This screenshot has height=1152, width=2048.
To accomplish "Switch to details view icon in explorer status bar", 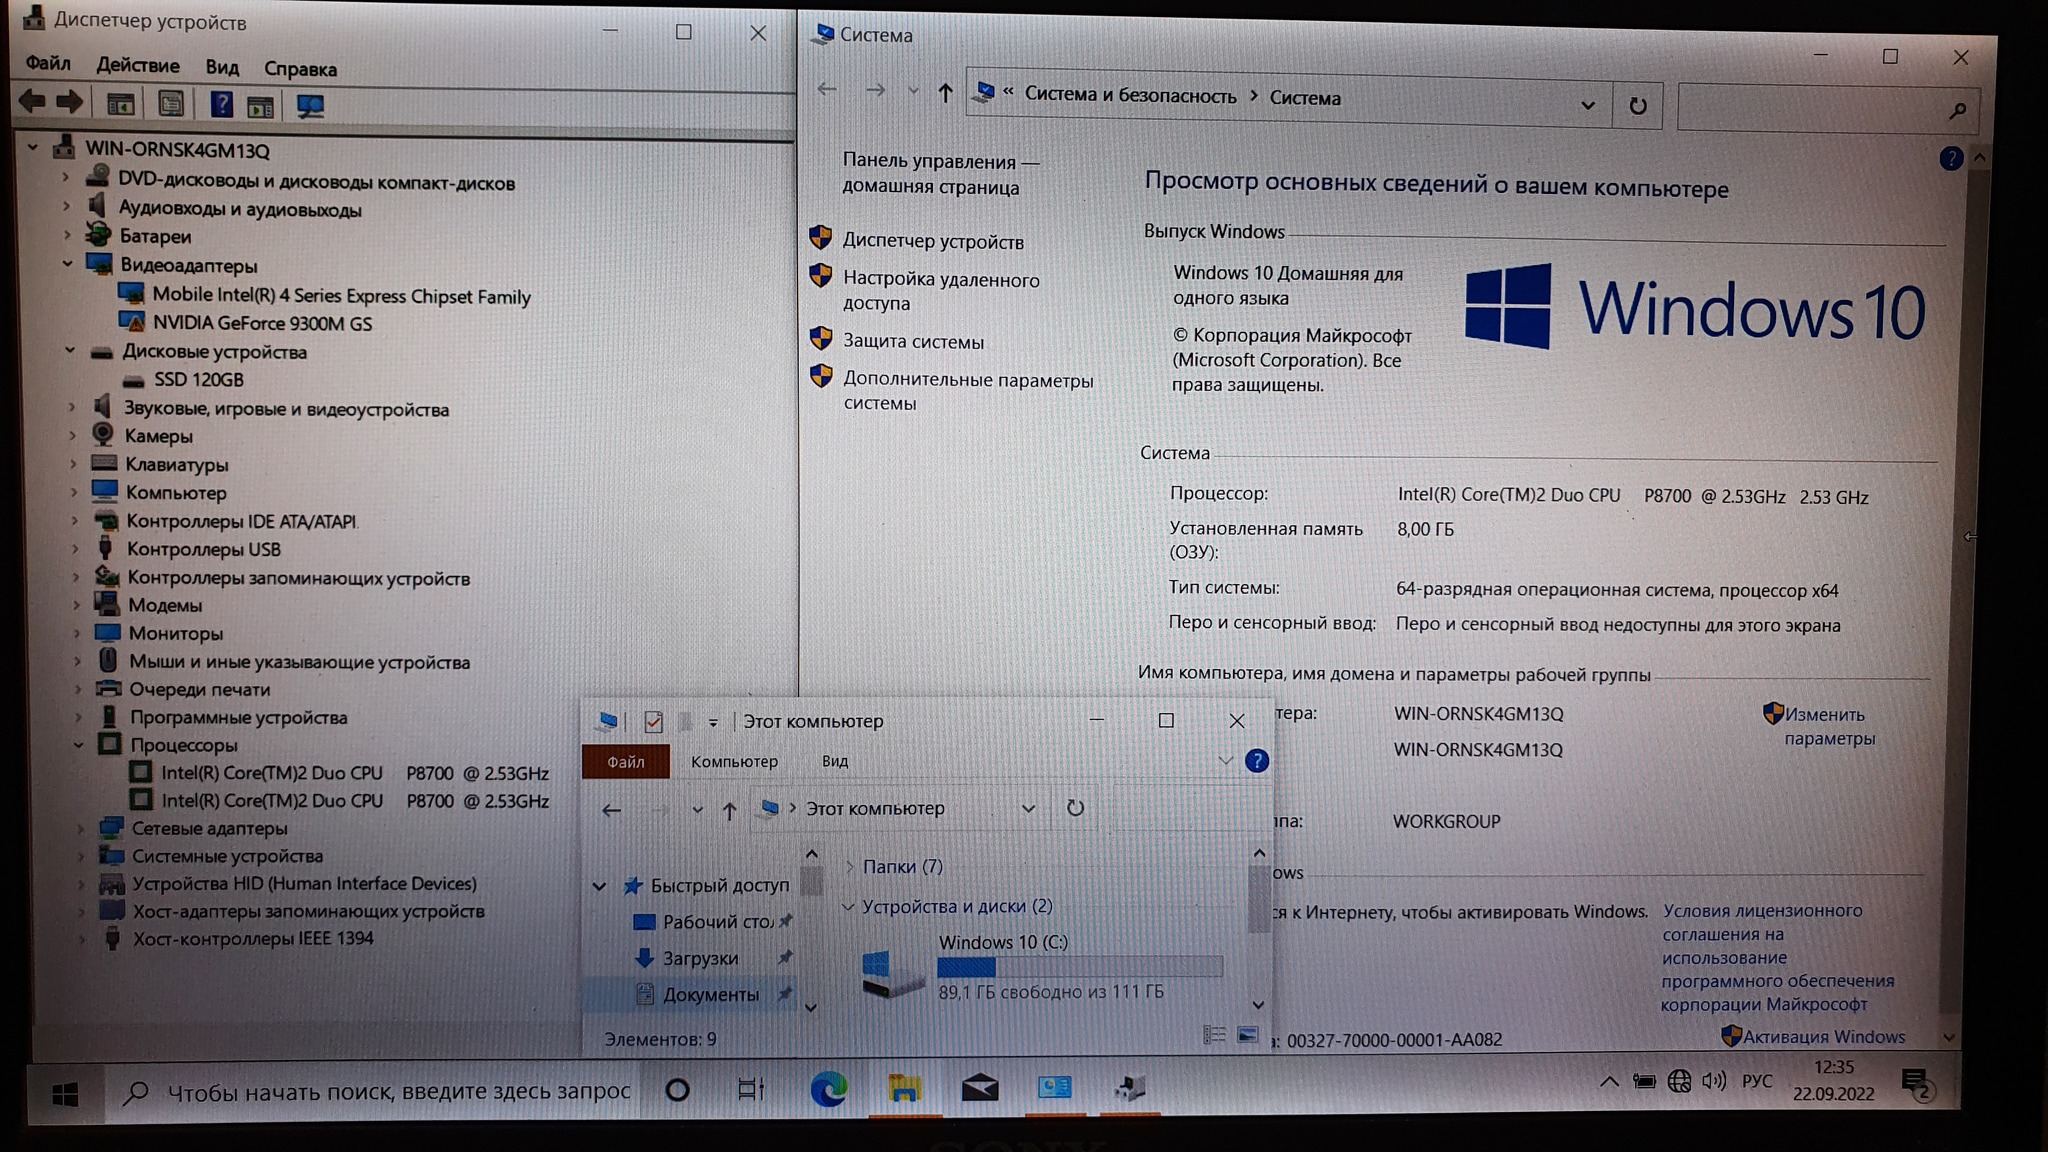I will tap(1214, 1035).
